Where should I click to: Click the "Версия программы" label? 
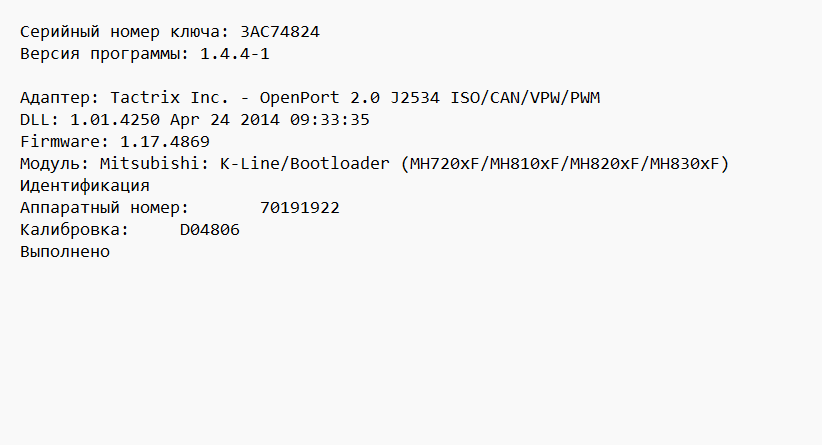click(100, 54)
